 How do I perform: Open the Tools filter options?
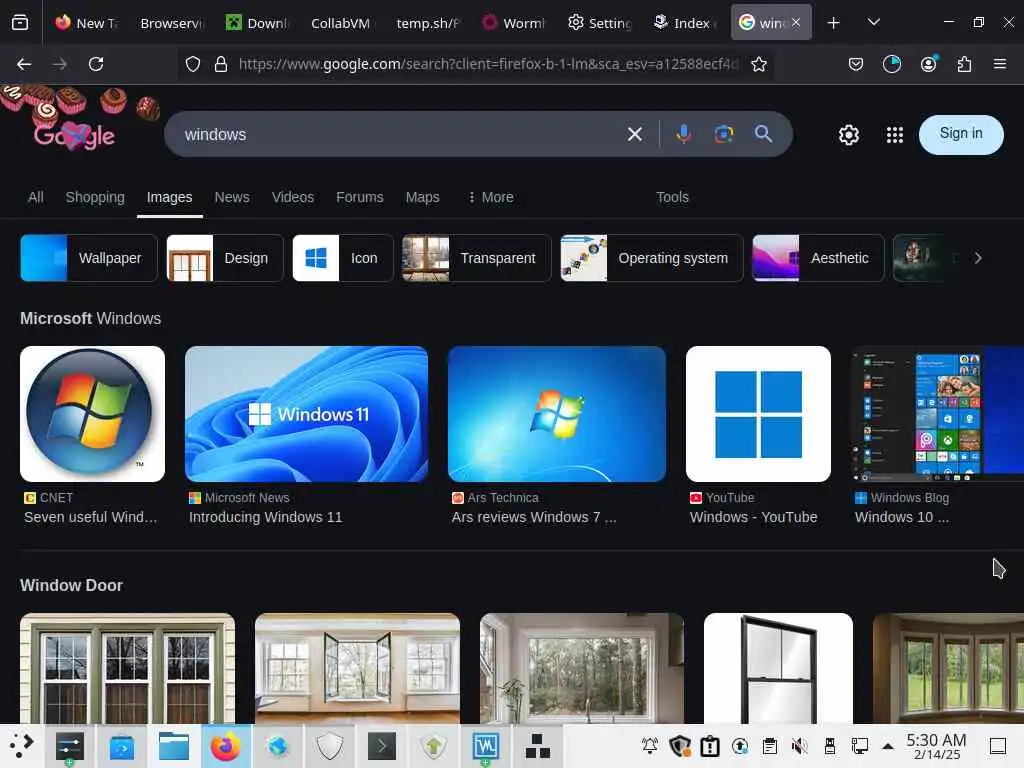pos(672,197)
